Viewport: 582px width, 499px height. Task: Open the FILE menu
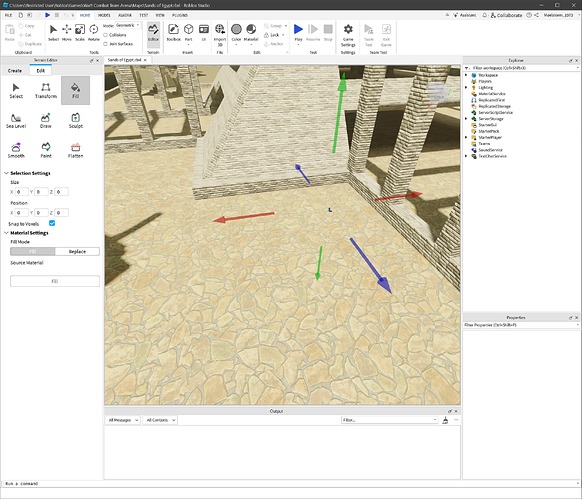(9, 15)
